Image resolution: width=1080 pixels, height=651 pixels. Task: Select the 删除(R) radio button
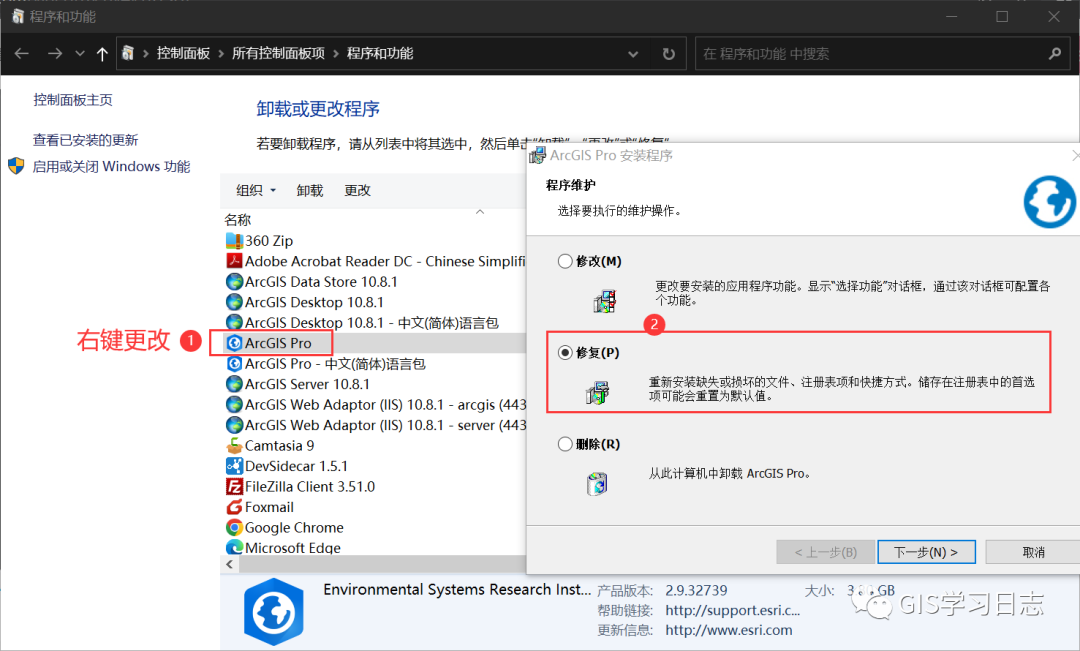(x=565, y=444)
